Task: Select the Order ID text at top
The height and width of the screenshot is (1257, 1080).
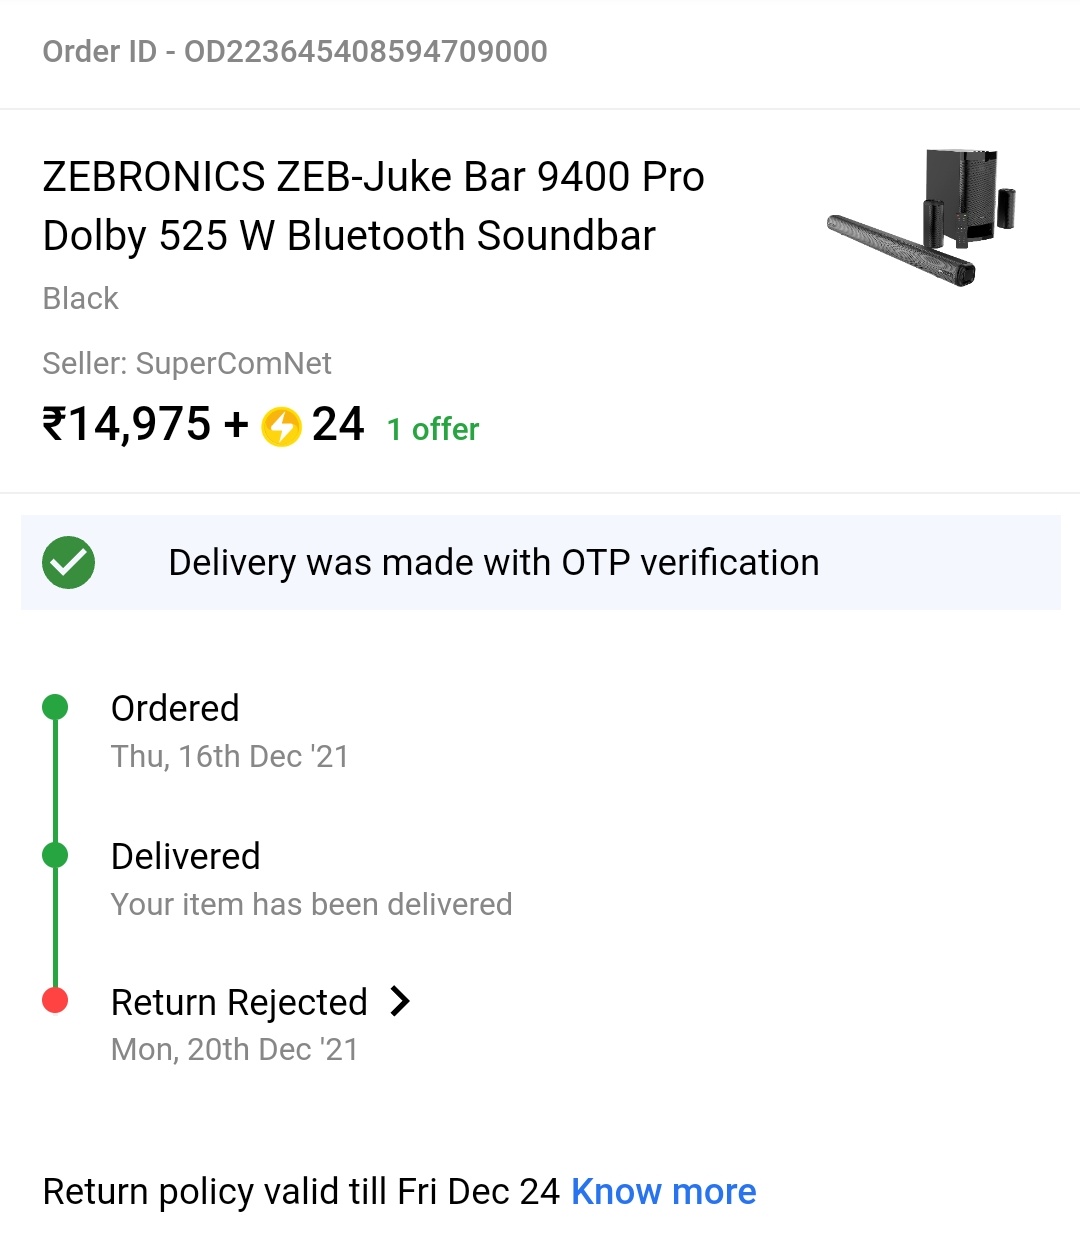Action: 295,52
